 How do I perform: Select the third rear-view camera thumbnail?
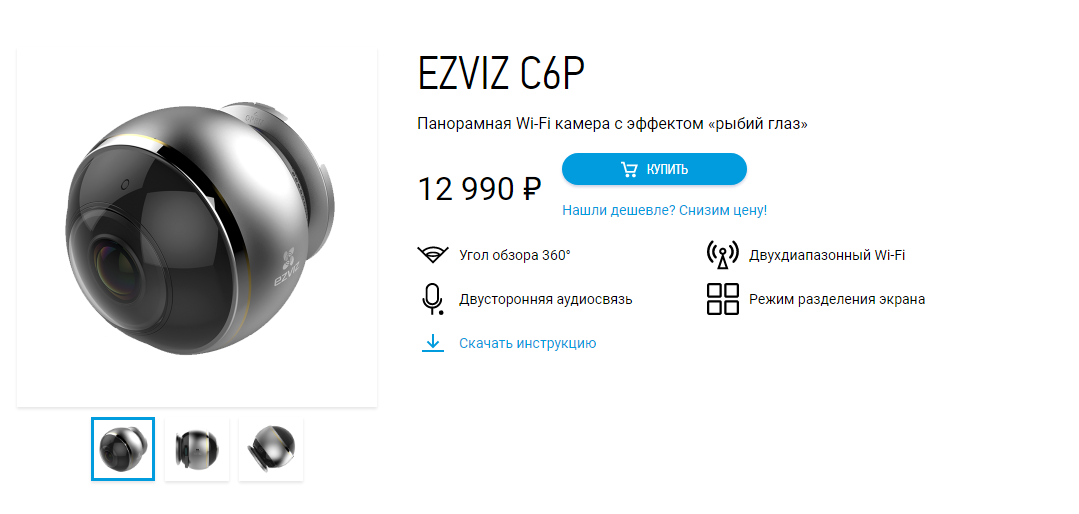click(x=270, y=449)
